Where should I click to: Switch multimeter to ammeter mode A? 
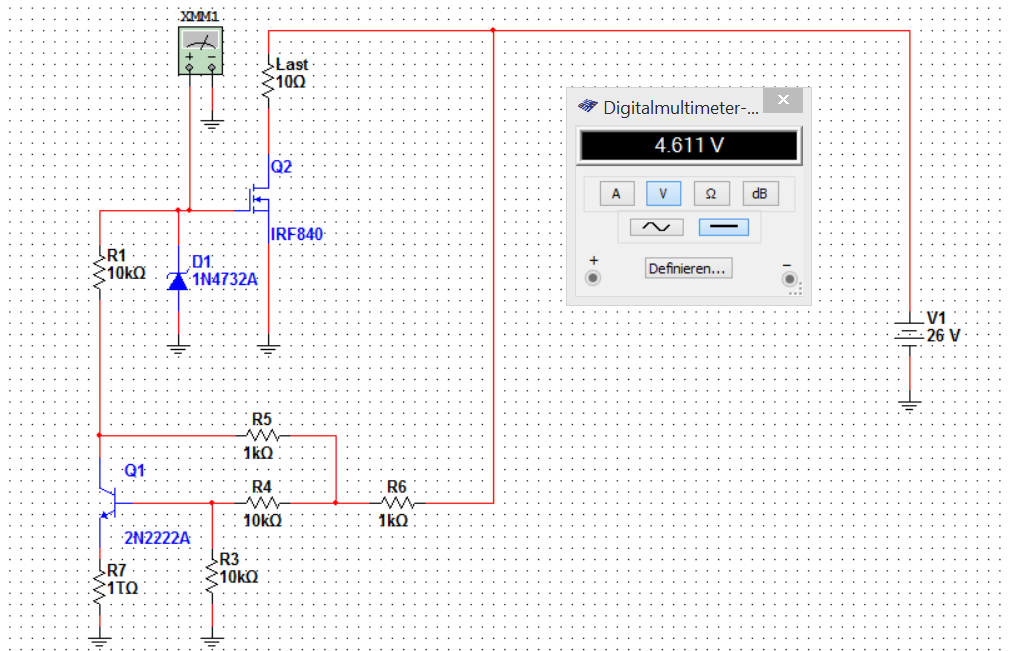(x=616, y=194)
